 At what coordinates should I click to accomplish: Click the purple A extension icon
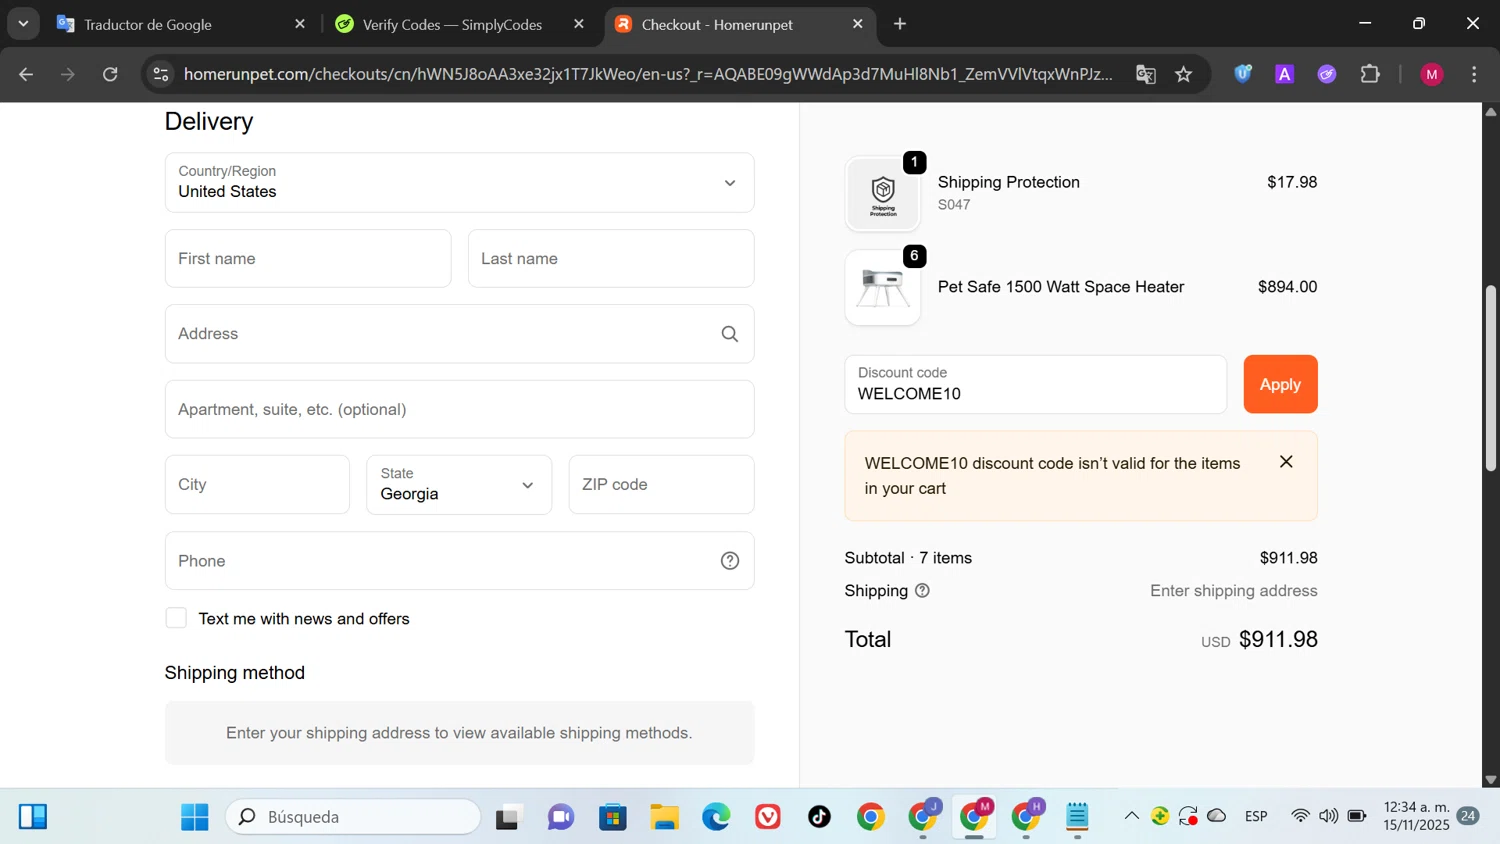[1285, 74]
